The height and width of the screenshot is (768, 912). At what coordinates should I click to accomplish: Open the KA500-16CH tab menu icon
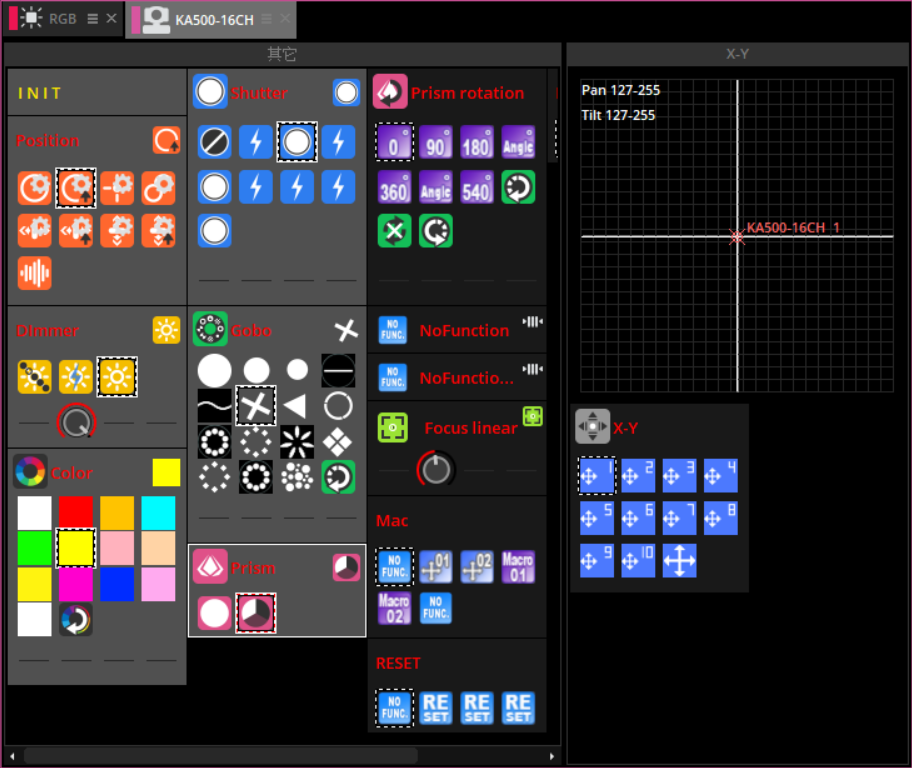click(266, 19)
